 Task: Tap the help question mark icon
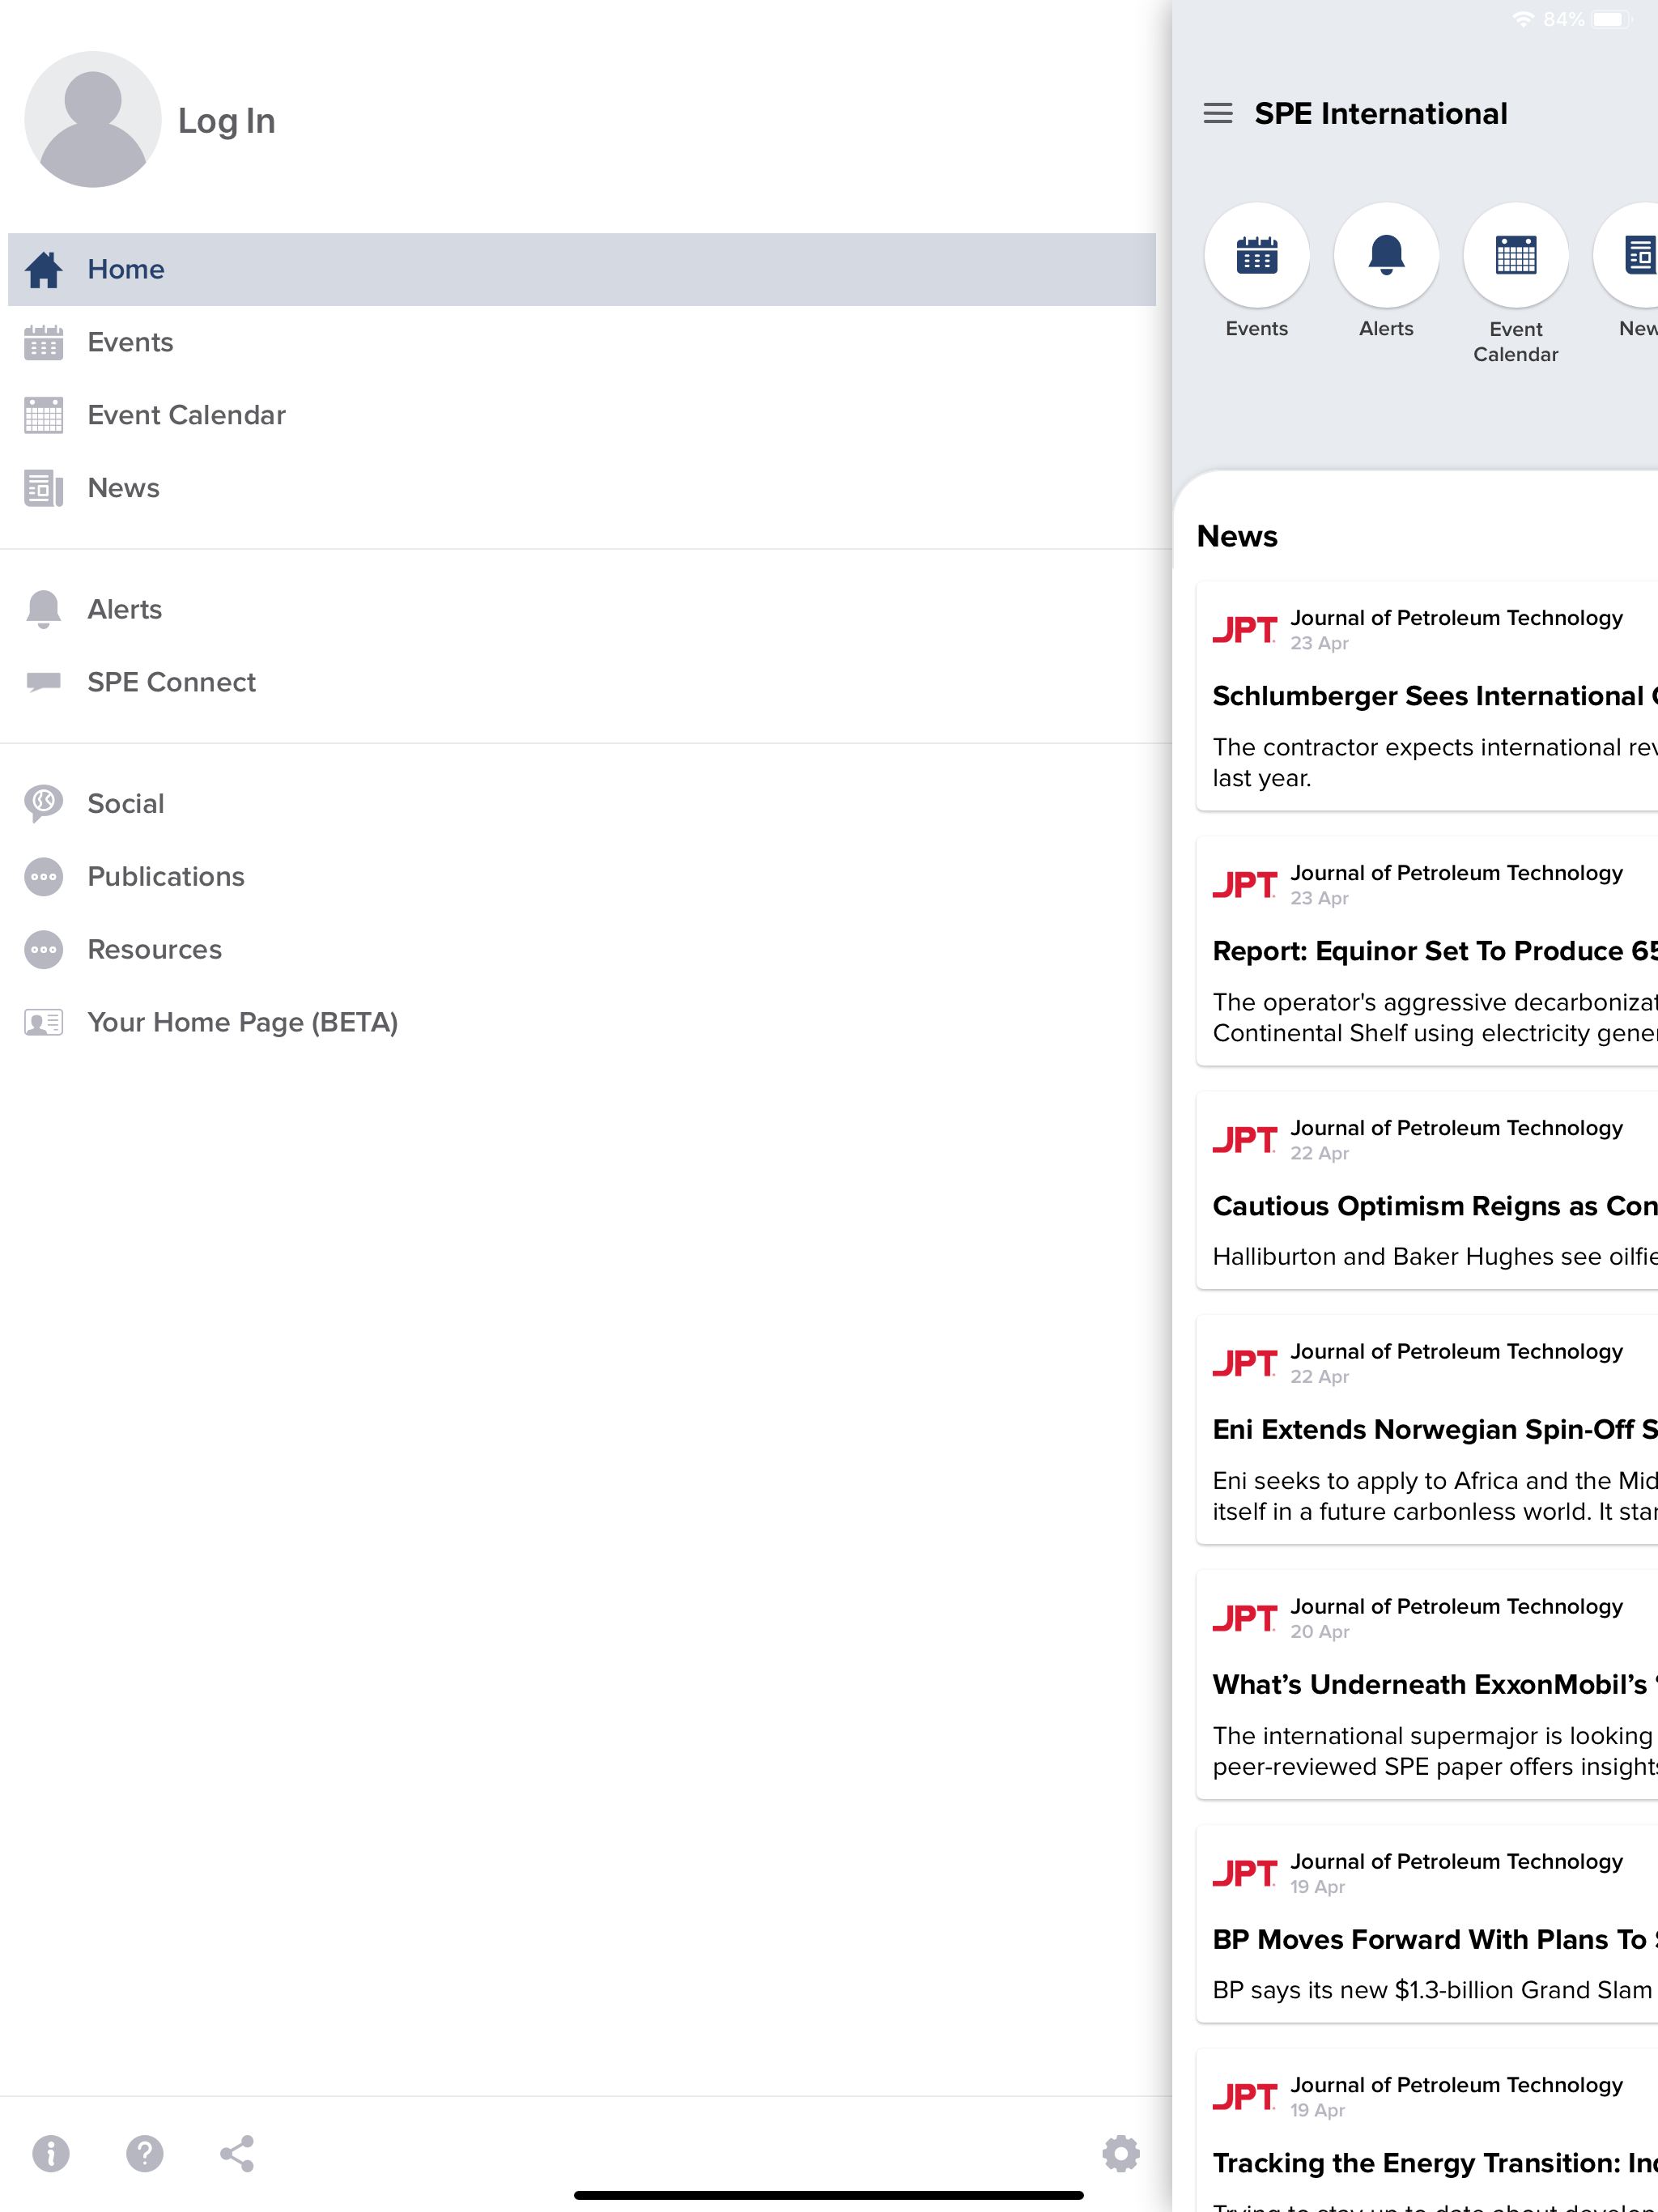pos(144,2153)
